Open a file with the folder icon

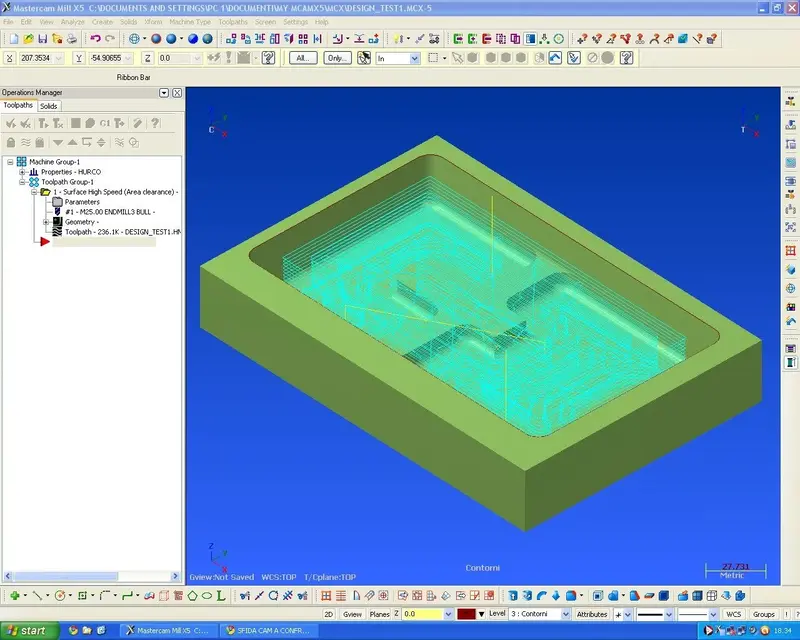click(28, 39)
